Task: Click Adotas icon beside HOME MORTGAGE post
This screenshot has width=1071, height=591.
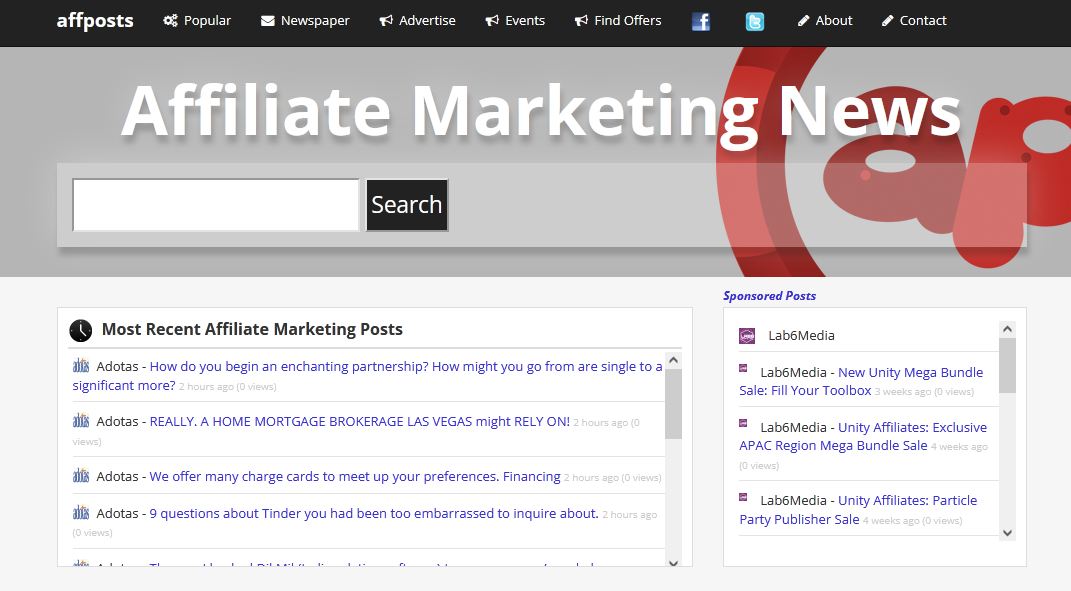Action: click(81, 421)
